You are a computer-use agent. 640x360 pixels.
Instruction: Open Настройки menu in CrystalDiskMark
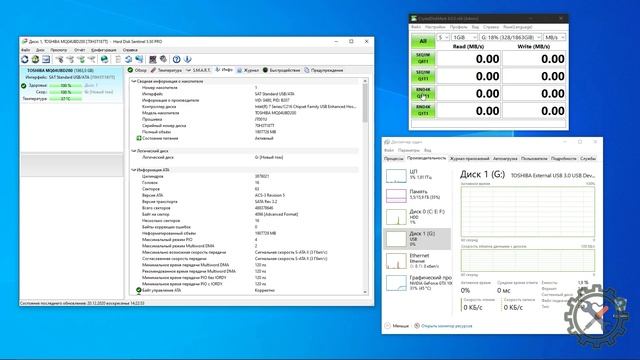(x=435, y=27)
